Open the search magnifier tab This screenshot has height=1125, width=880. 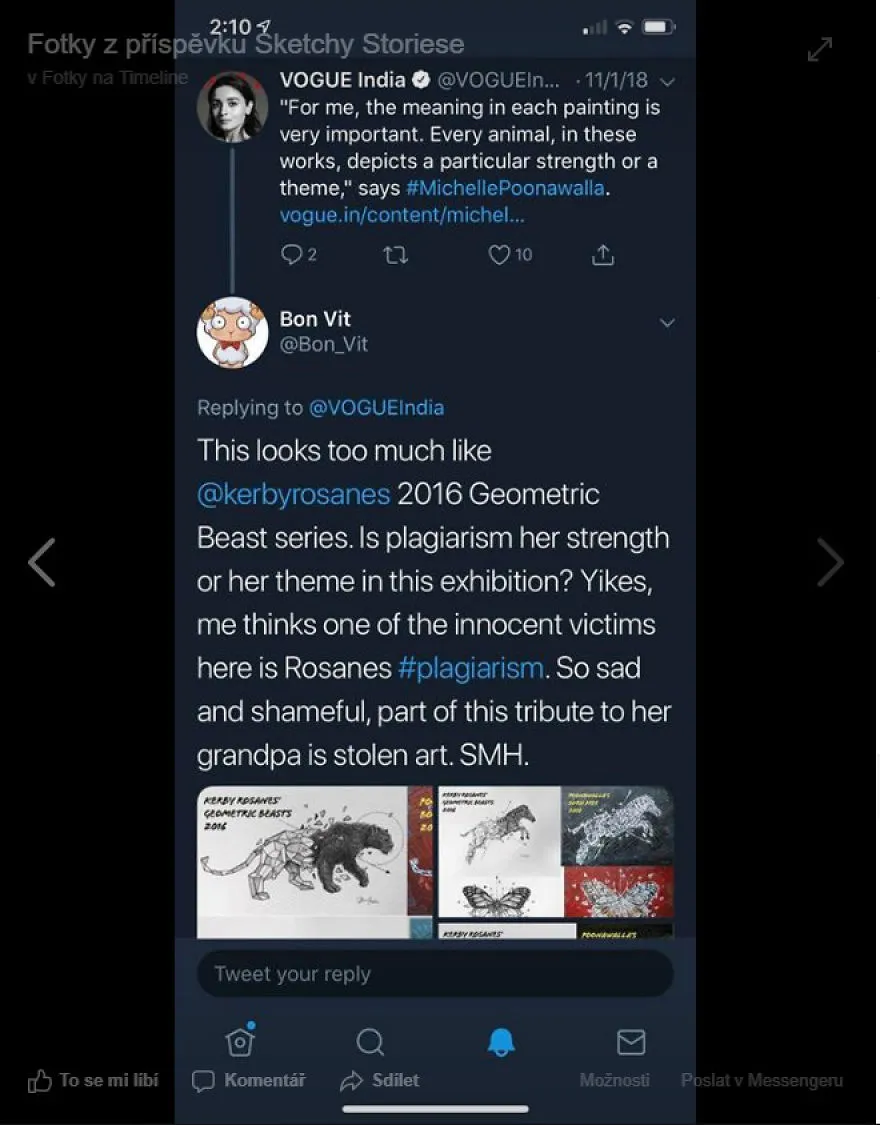(370, 1042)
